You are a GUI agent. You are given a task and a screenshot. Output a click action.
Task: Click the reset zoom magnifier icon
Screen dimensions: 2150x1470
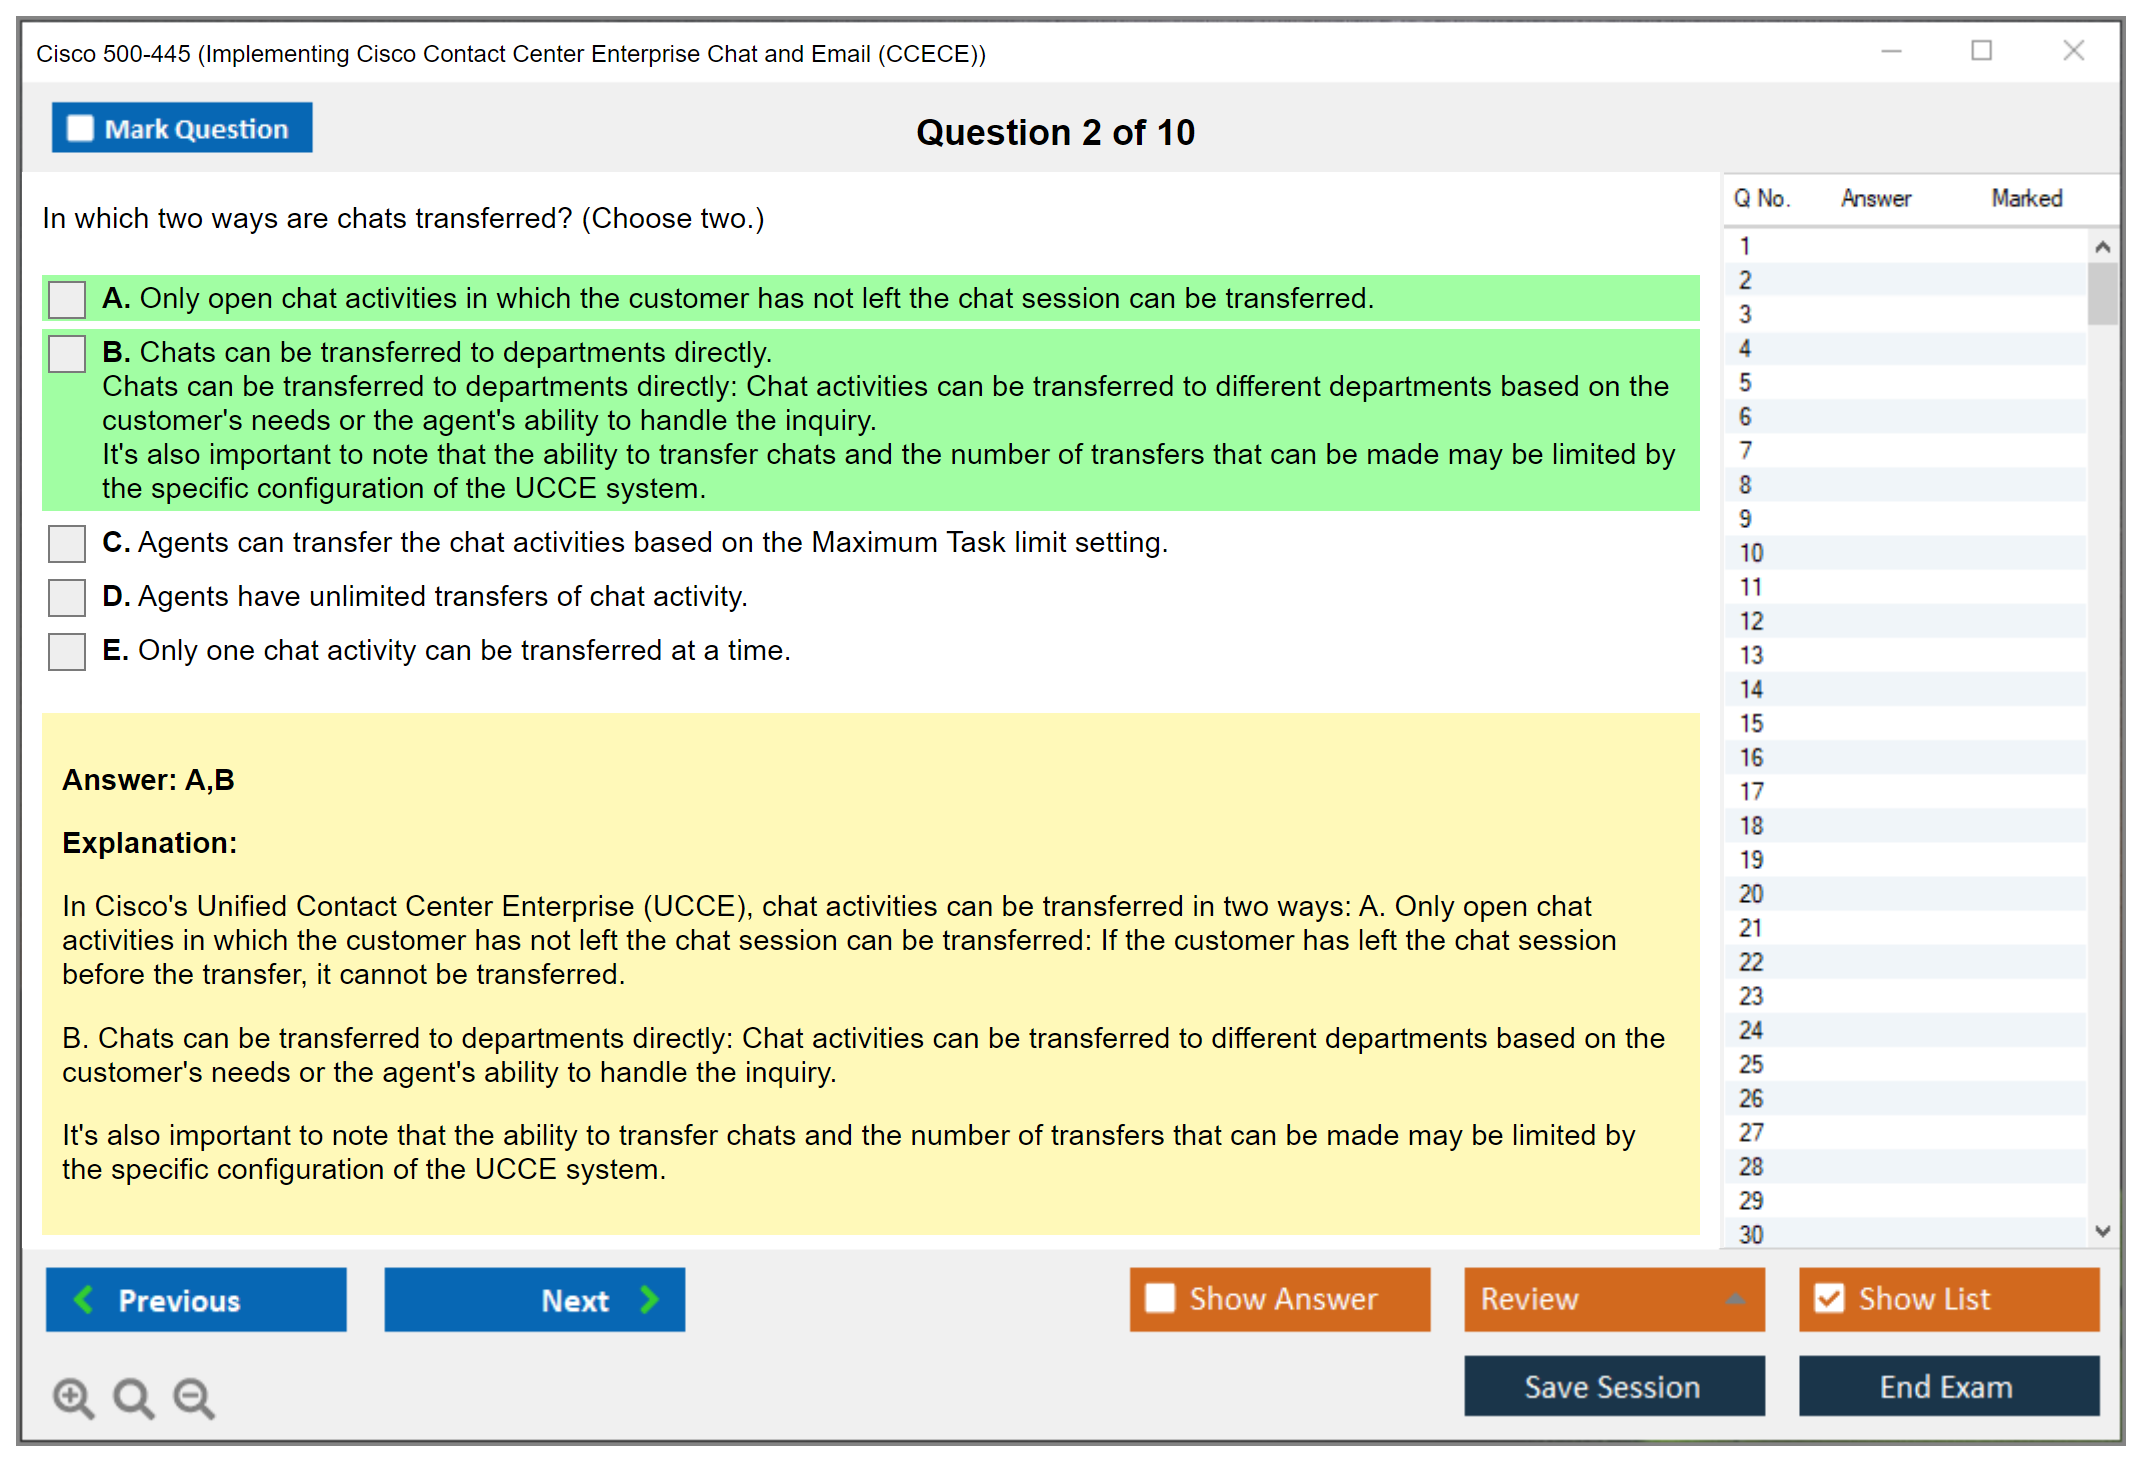click(133, 1397)
